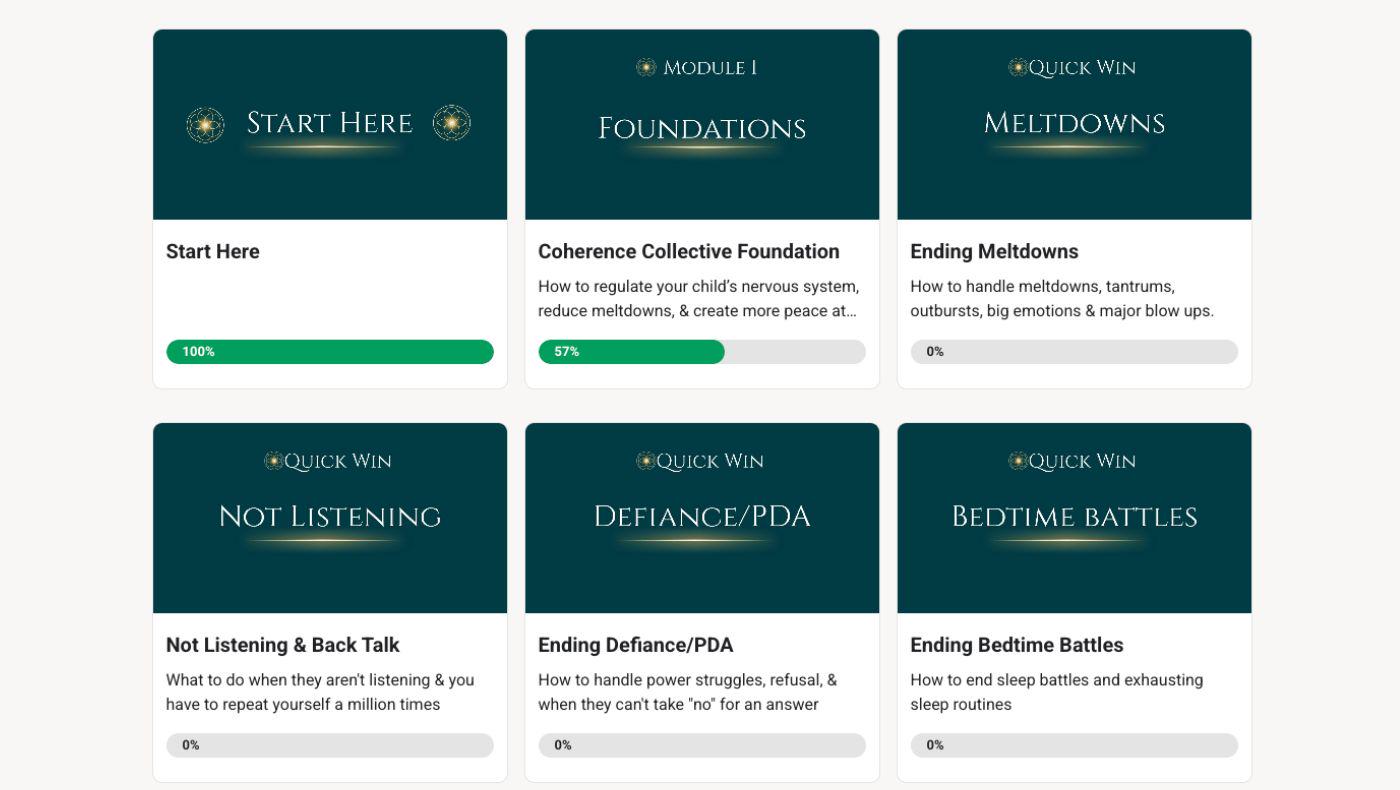Image resolution: width=1400 pixels, height=790 pixels.
Task: Click the left mandala icon beside Start Here
Action: point(205,125)
